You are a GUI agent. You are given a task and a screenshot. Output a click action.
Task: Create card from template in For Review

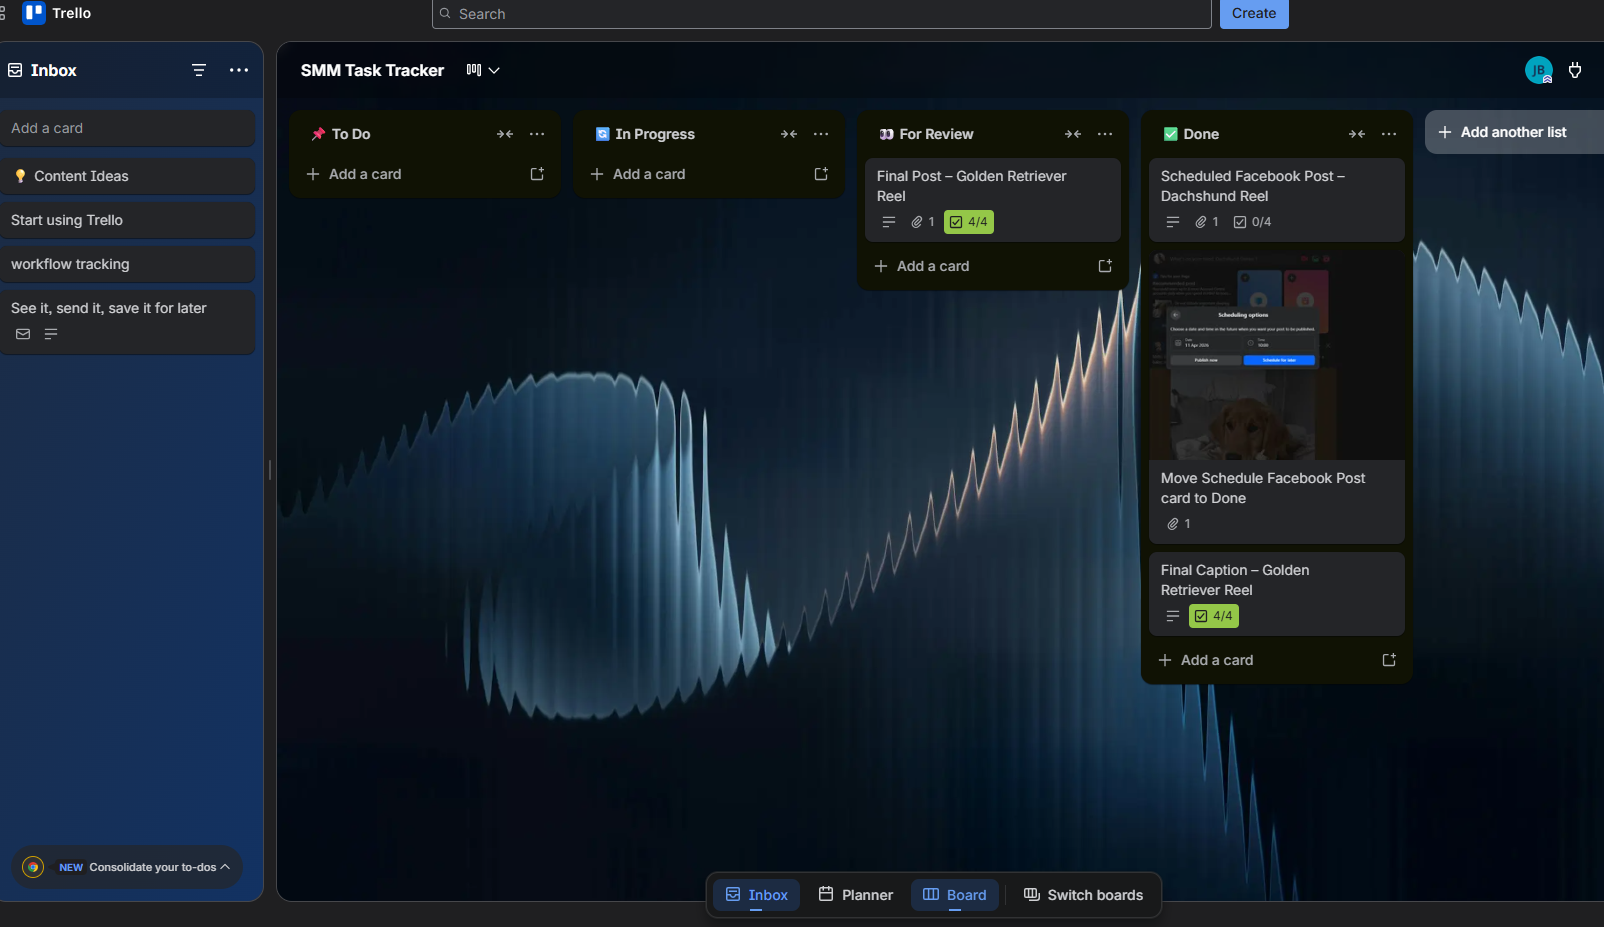pos(1105,266)
